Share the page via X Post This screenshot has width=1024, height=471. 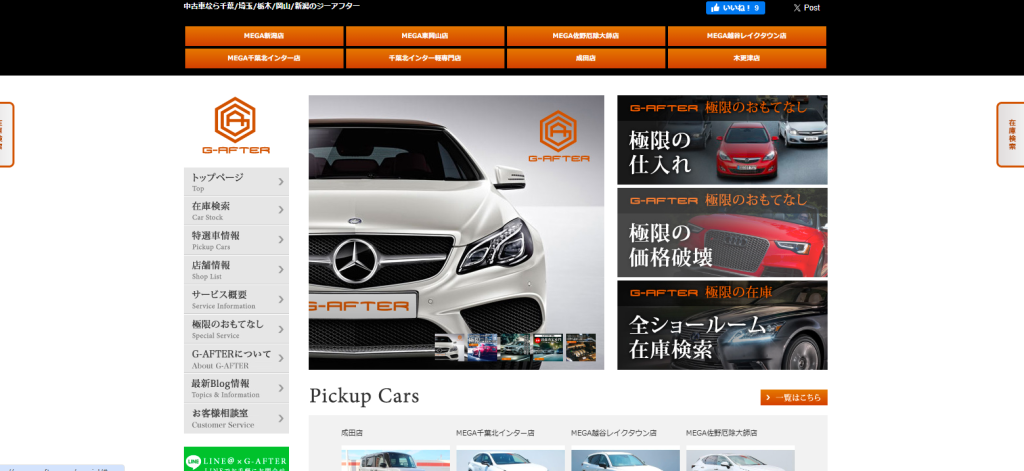coord(806,8)
